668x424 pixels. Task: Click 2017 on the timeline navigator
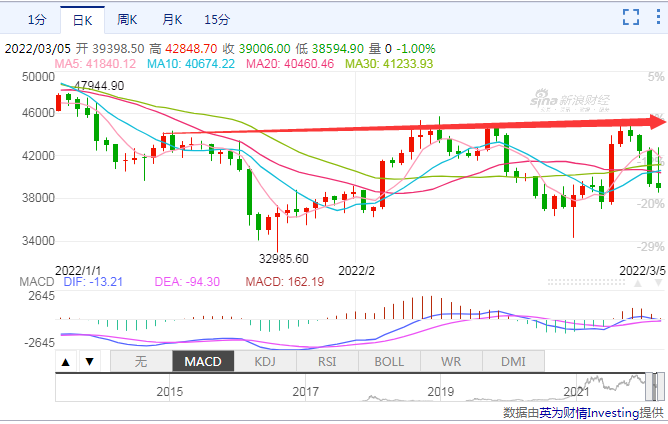pyautogui.click(x=306, y=392)
